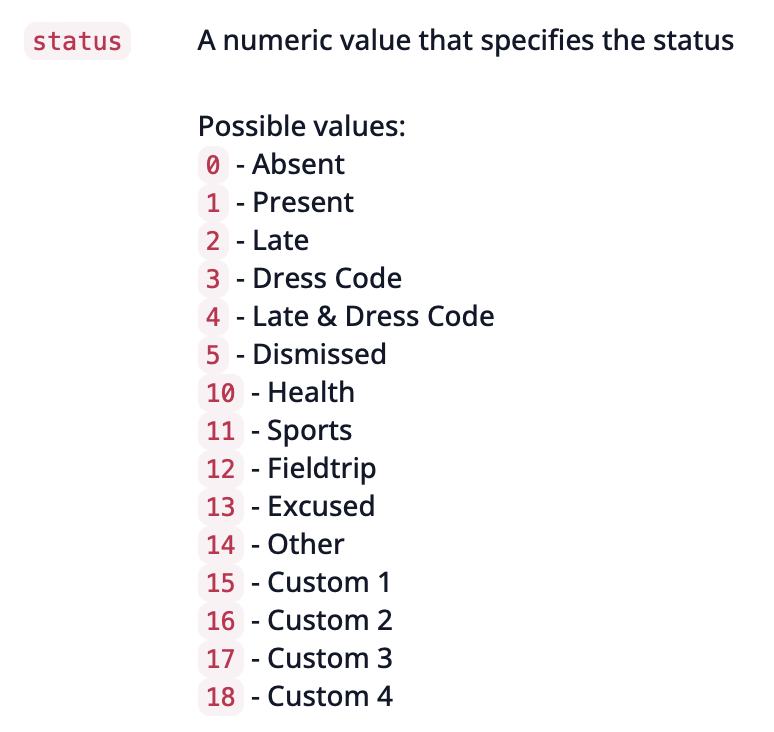Click the 5 code badge for Dismissed
The image size is (774, 732).
coord(213,355)
